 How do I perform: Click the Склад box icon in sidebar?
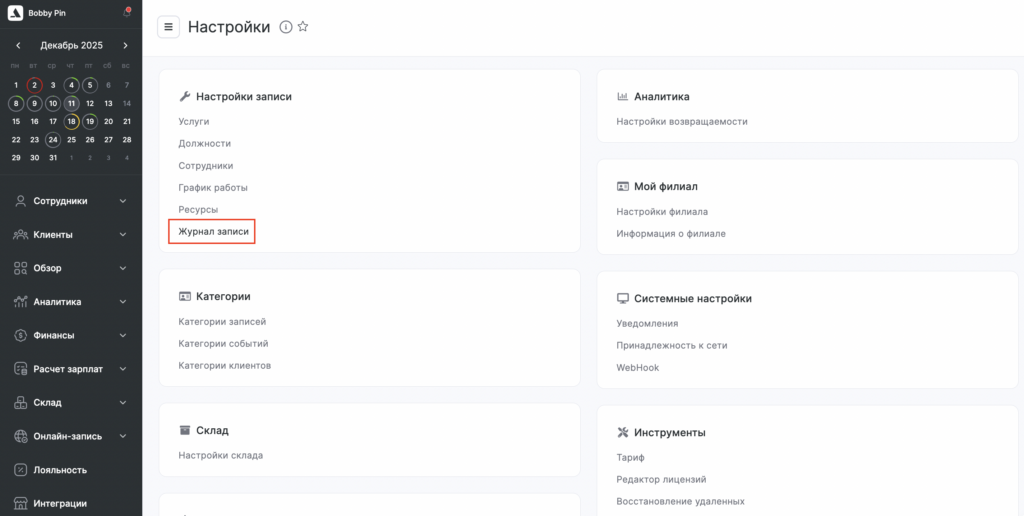tap(20, 403)
